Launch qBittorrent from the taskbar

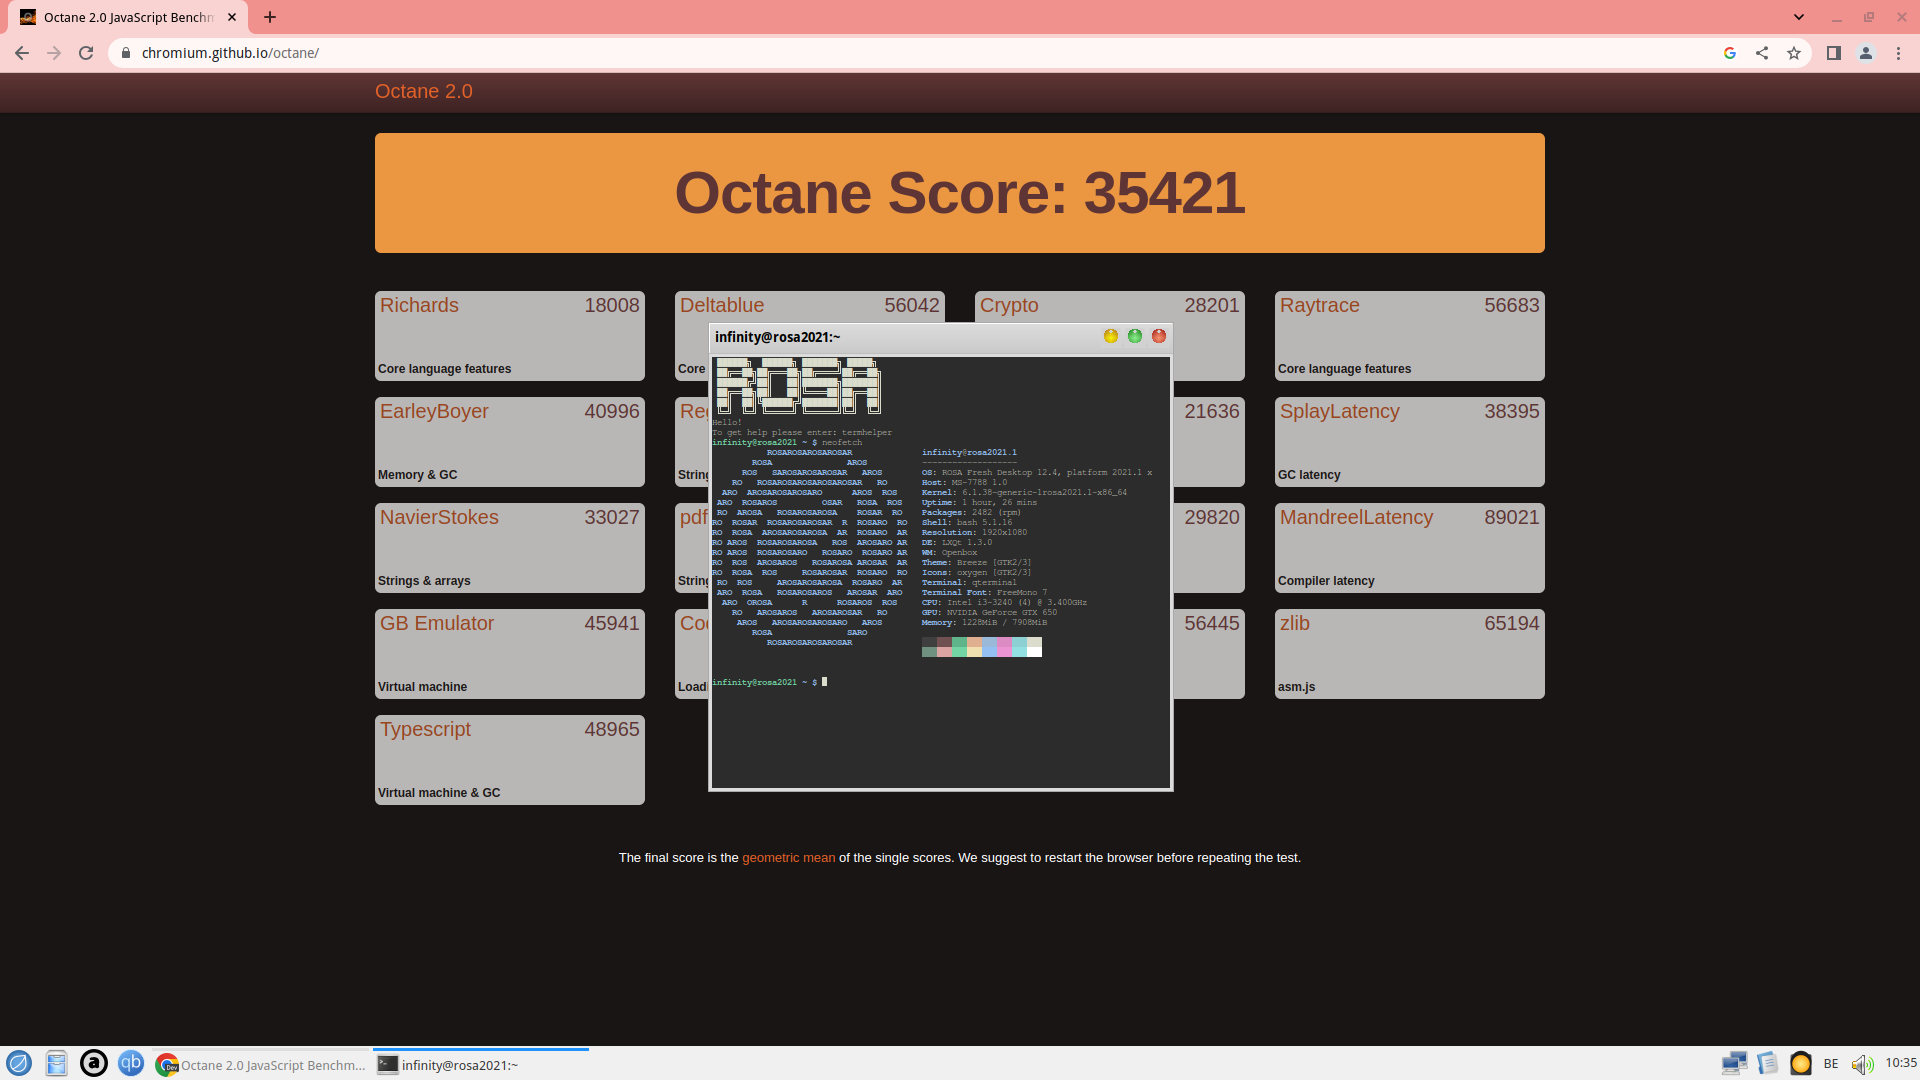[131, 1064]
